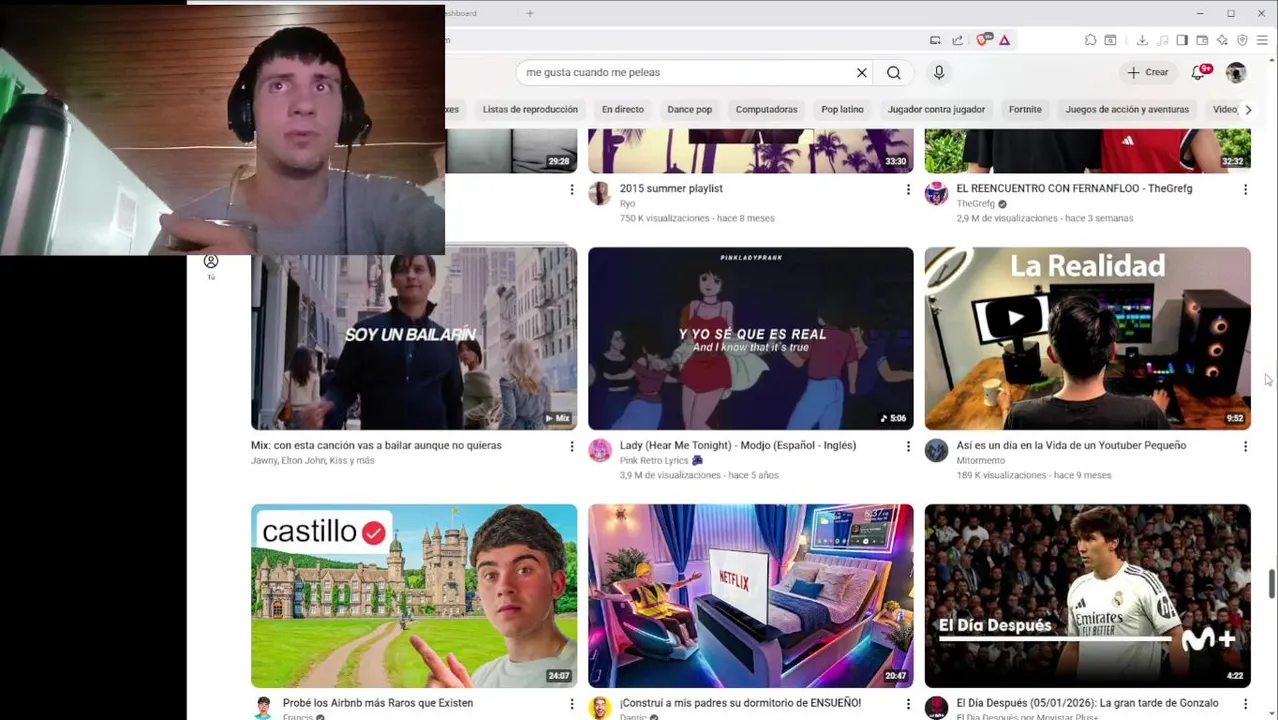Open the Pink Retro Lyrics channel avatar

599,451
